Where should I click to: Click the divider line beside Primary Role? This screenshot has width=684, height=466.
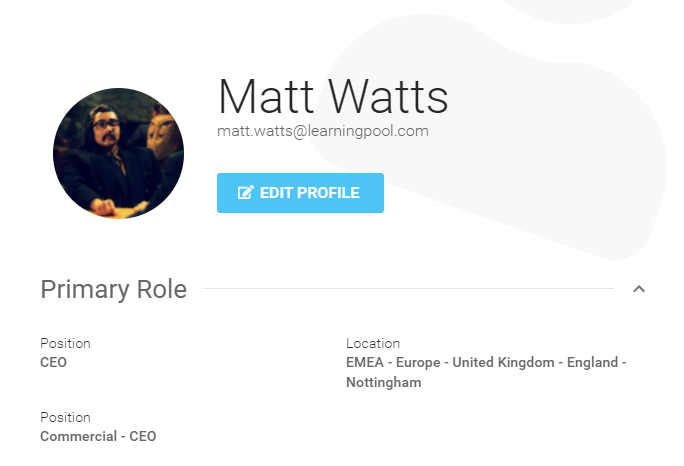coord(408,289)
